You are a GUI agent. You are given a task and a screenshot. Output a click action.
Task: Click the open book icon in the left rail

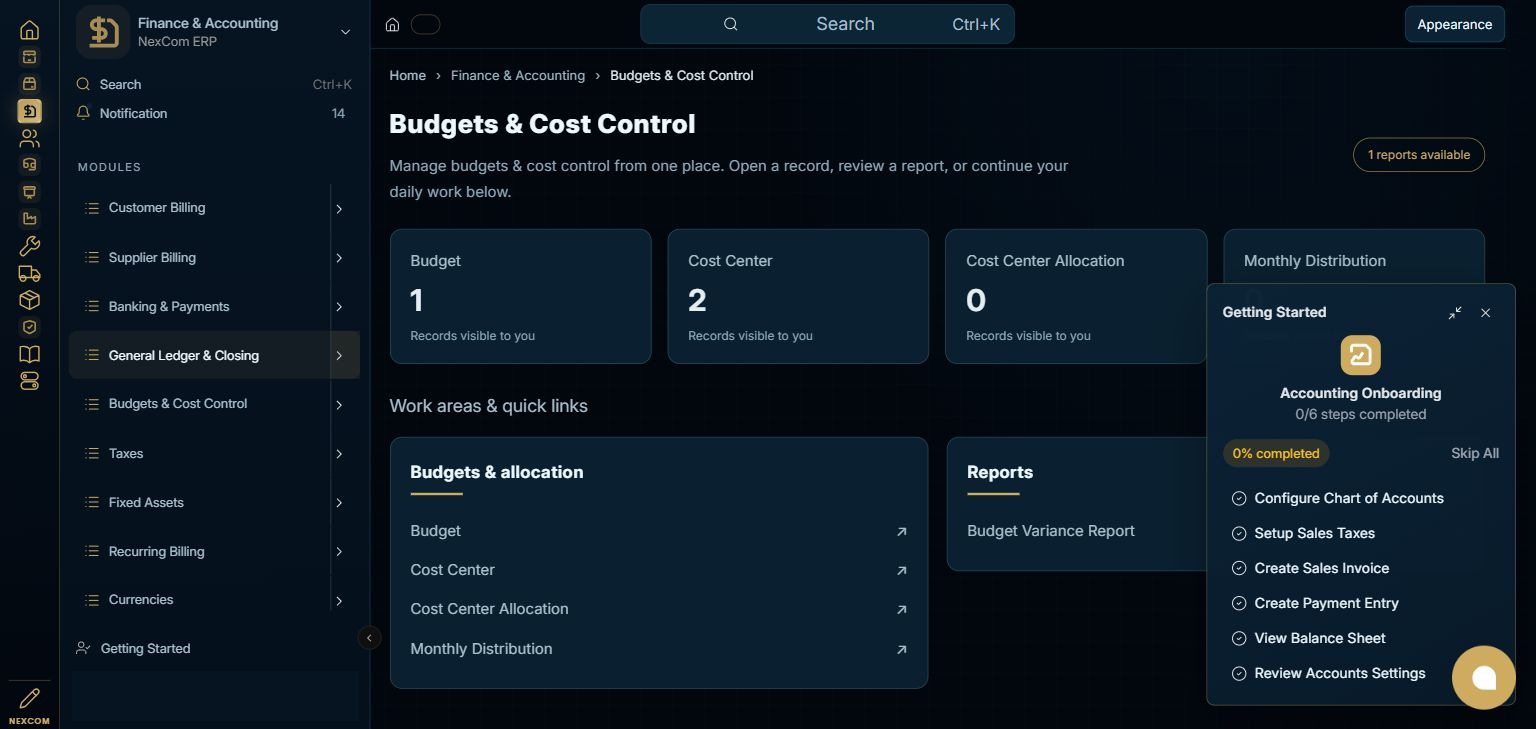coord(29,354)
